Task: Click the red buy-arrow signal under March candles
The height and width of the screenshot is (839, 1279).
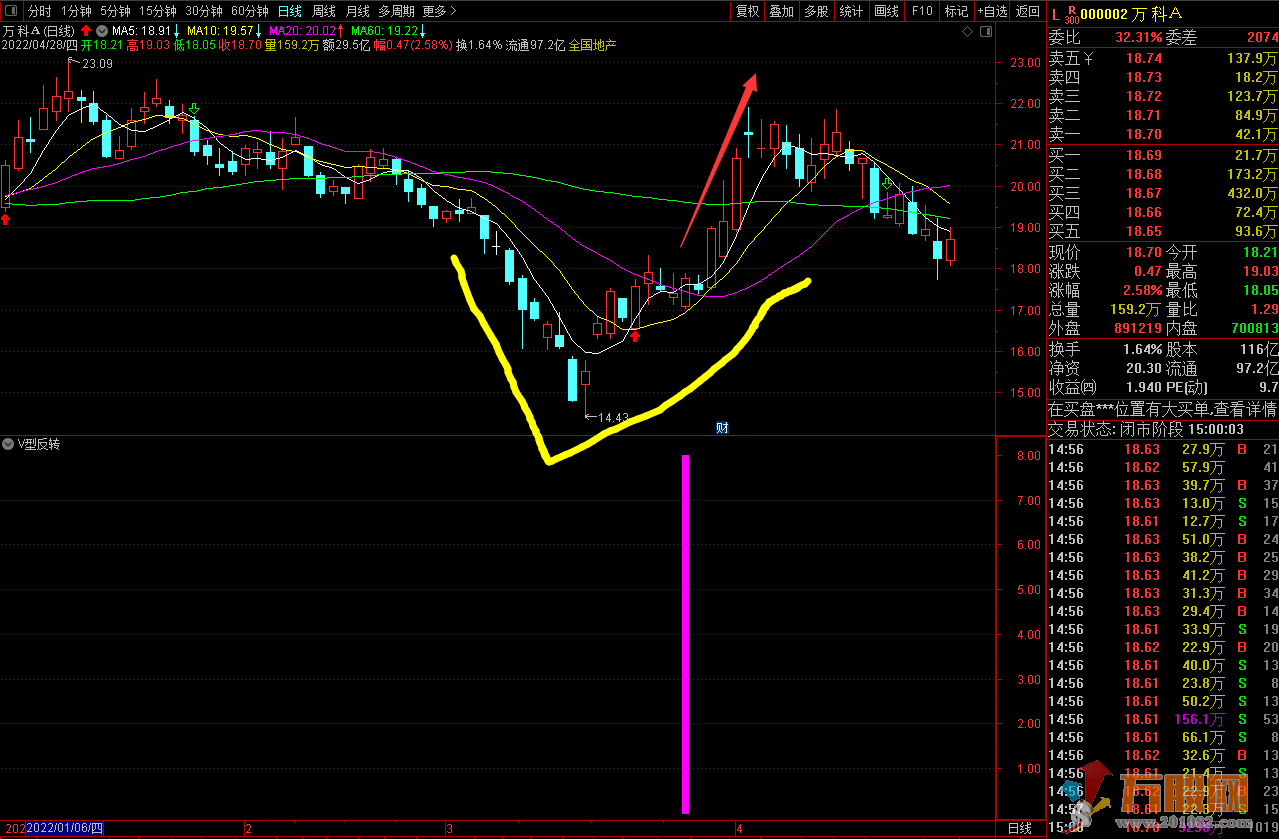Action: click(634, 337)
